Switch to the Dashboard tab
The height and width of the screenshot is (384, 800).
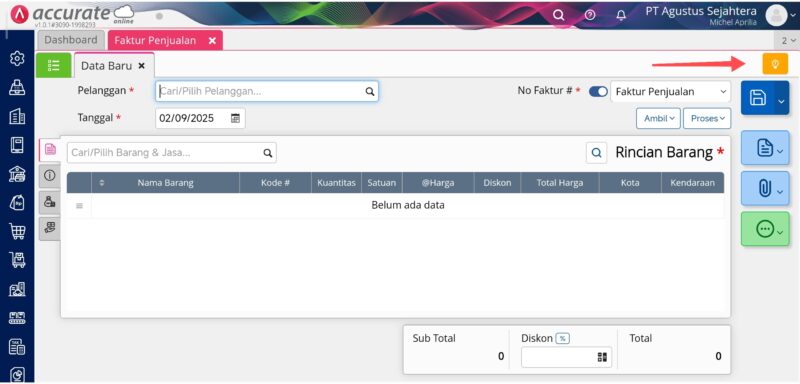(70, 40)
